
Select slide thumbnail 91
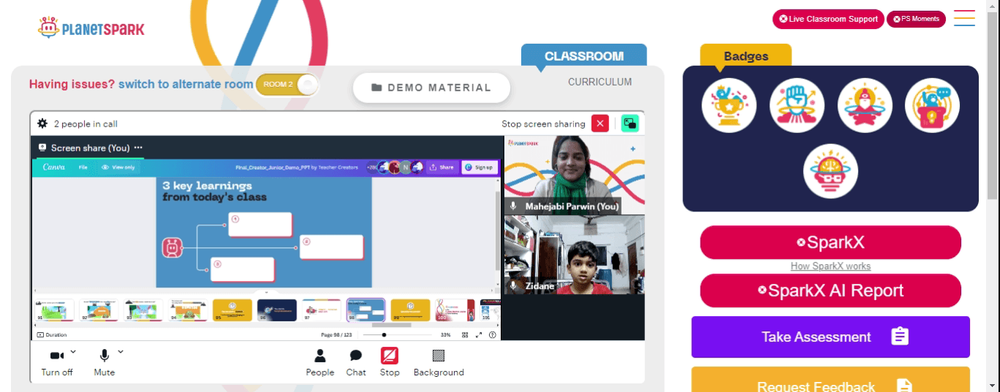pos(54,310)
